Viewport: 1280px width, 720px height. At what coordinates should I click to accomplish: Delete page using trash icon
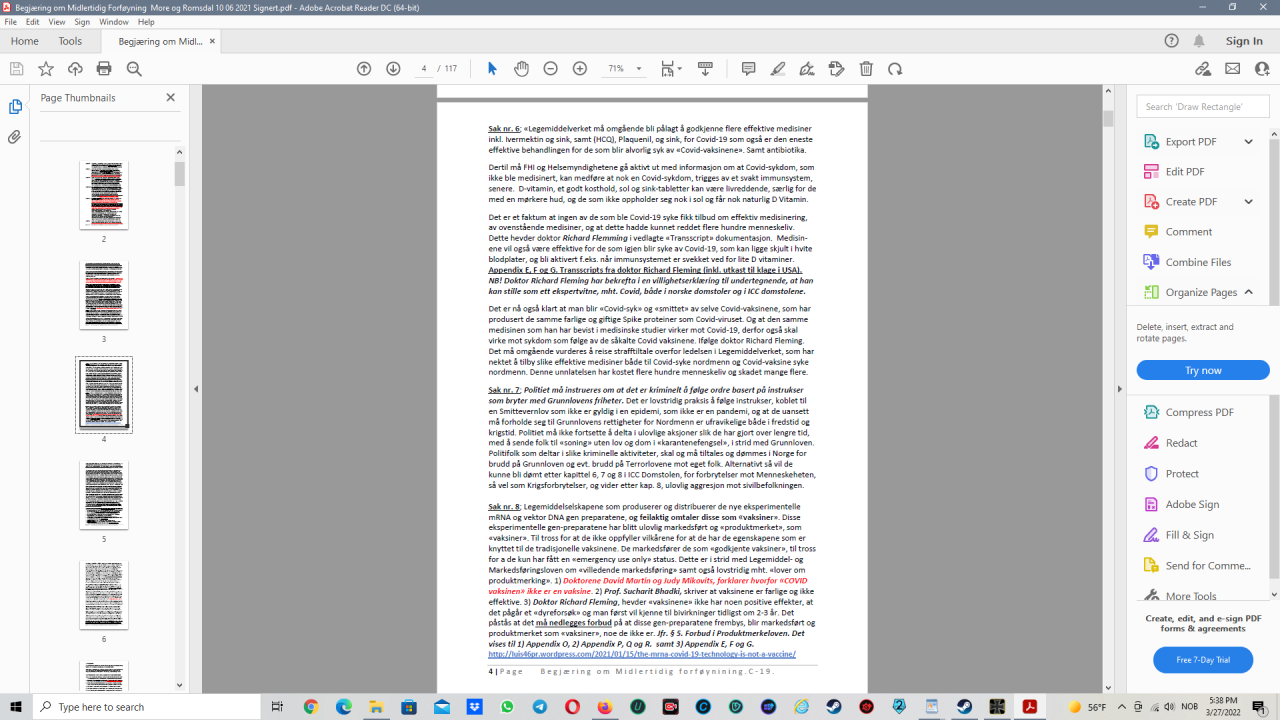[866, 69]
